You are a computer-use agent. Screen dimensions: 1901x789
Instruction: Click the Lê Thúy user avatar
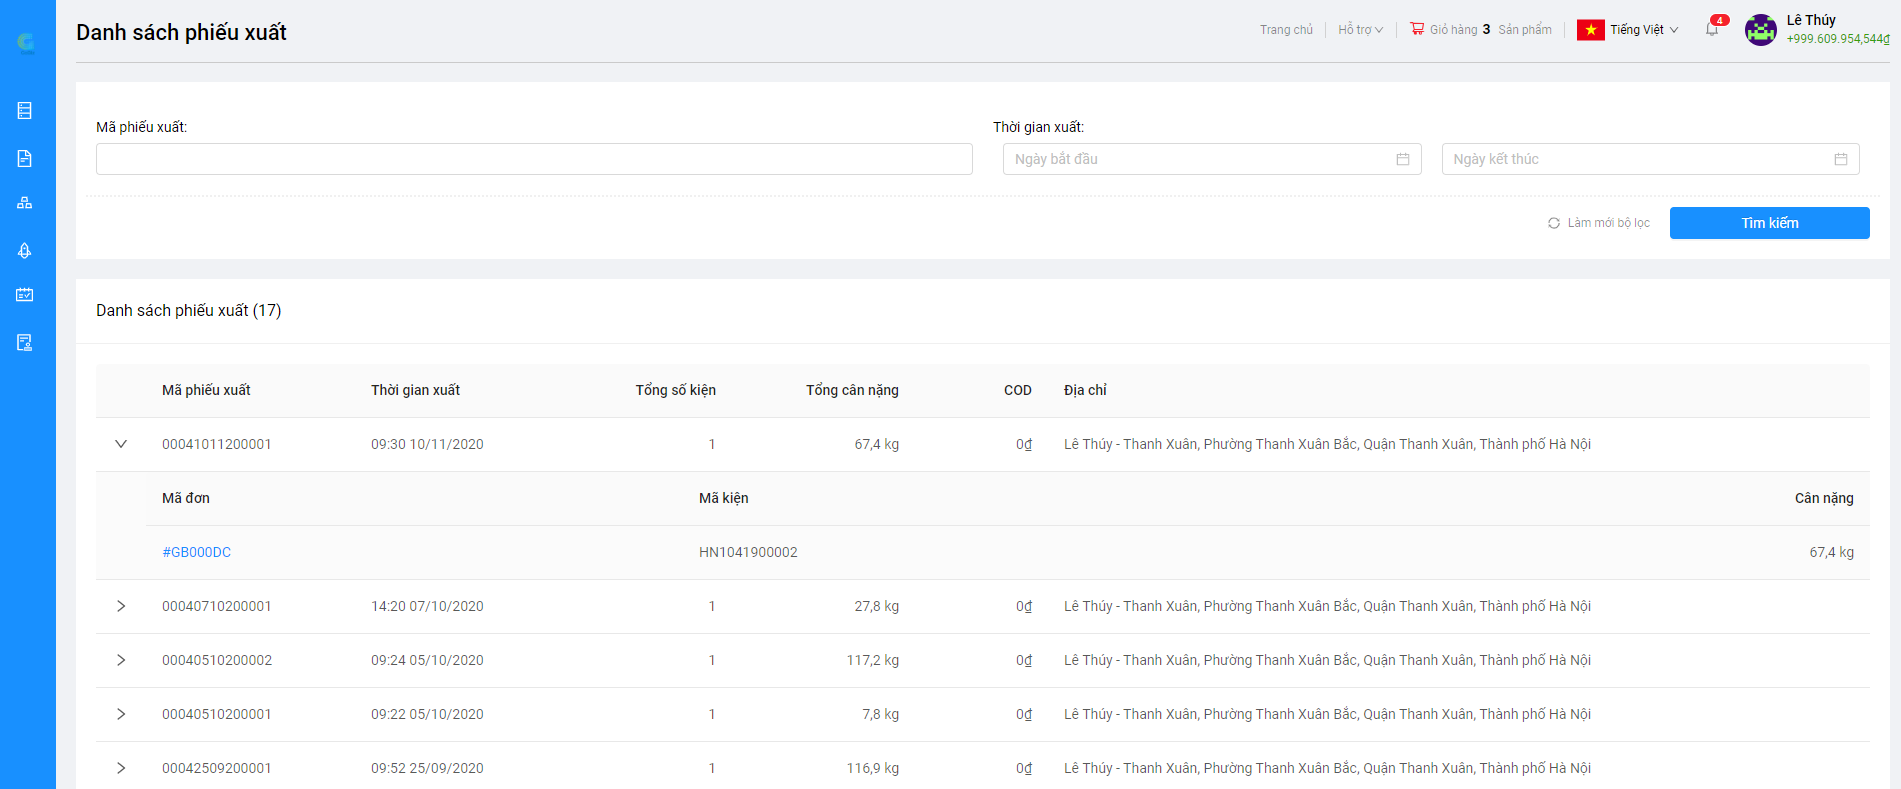coord(1760,30)
